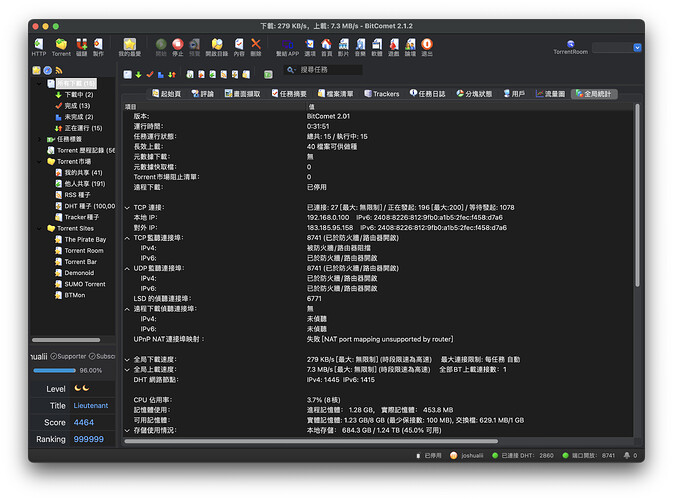This screenshot has width=673, height=500.
Task: Filter by red checkmark completed icon
Action: pyautogui.click(x=150, y=75)
